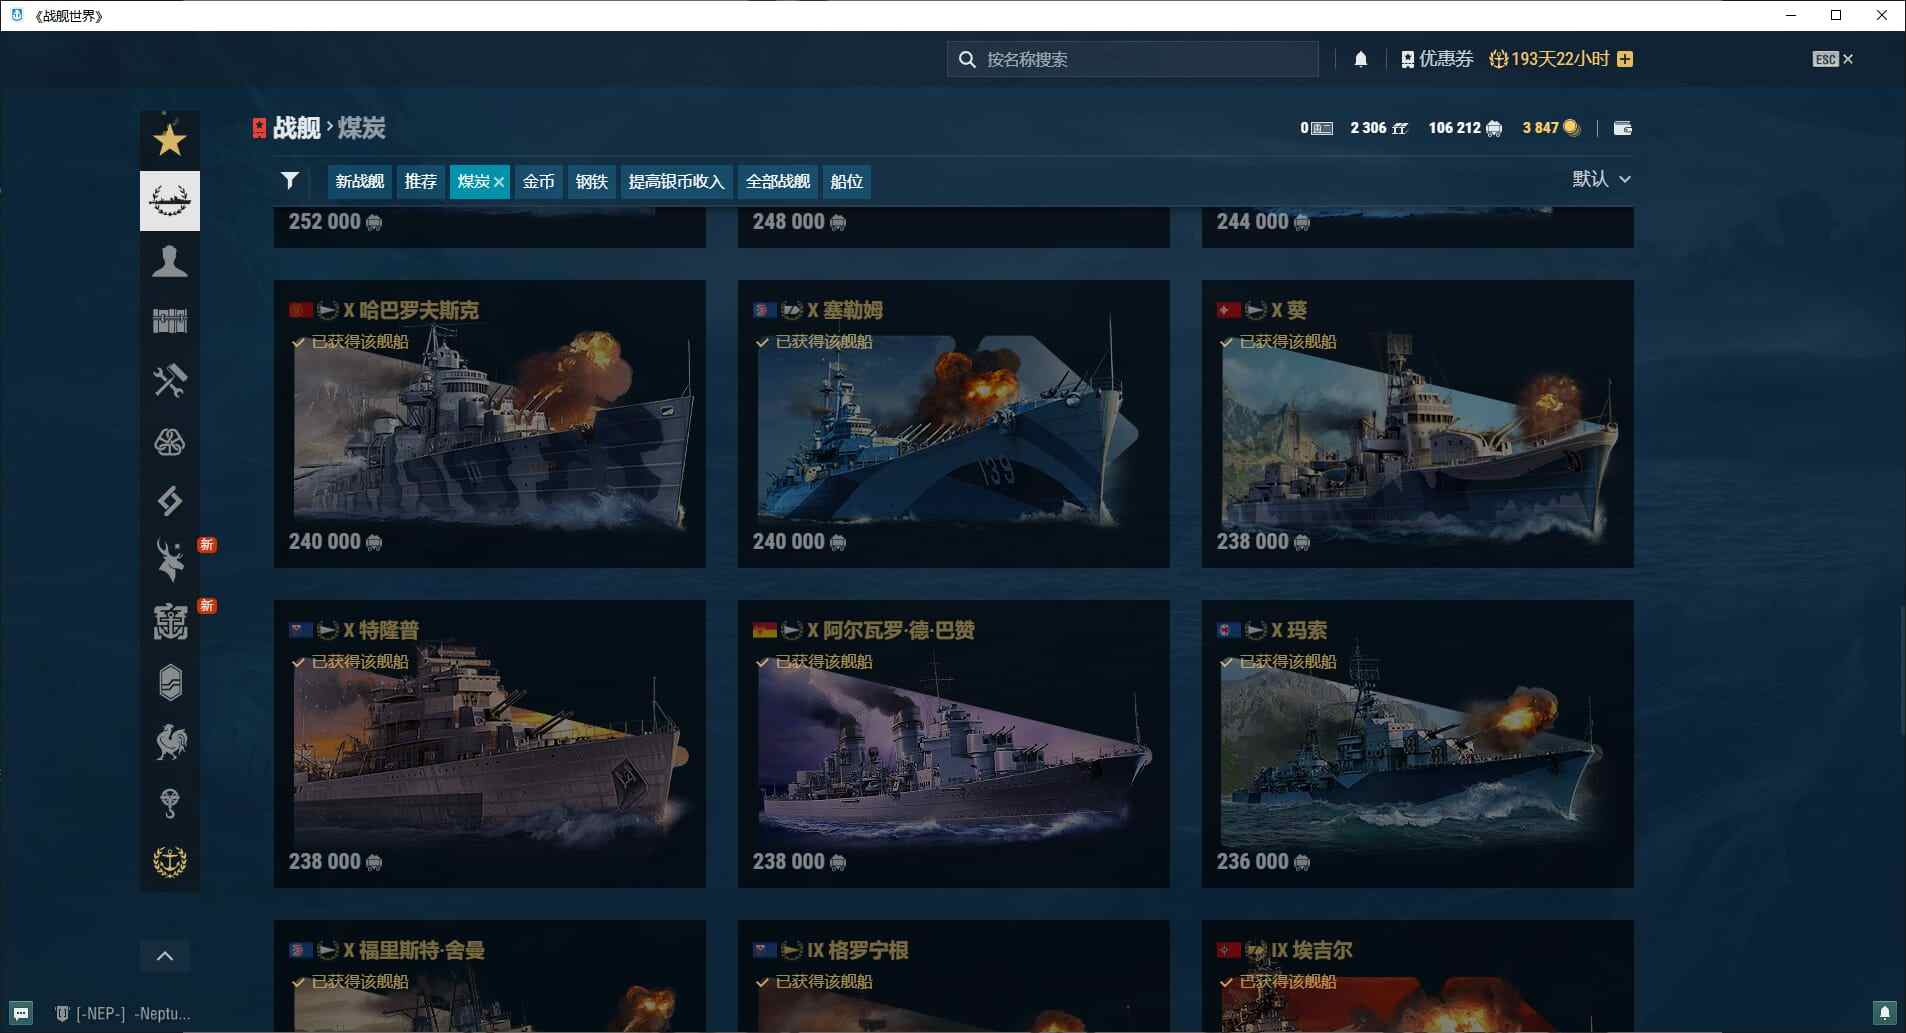Image resolution: width=1906 pixels, height=1033 pixels.
Task: Switch to the 新战舰 tab
Action: pos(357,181)
